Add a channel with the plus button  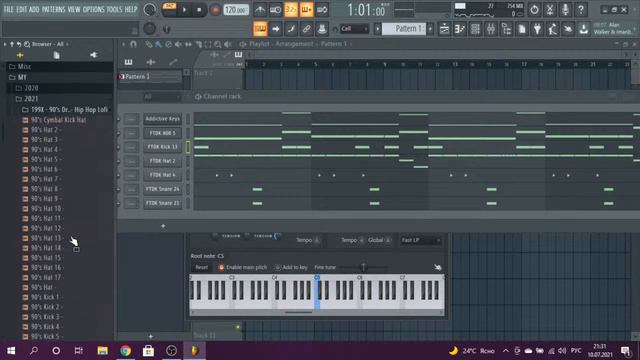163,226
